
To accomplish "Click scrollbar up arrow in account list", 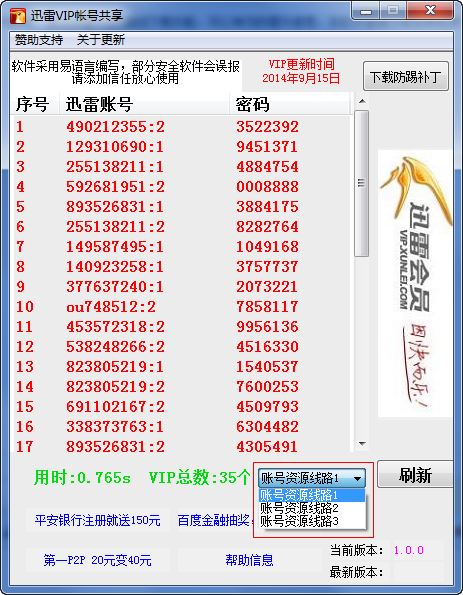I will (x=362, y=101).
